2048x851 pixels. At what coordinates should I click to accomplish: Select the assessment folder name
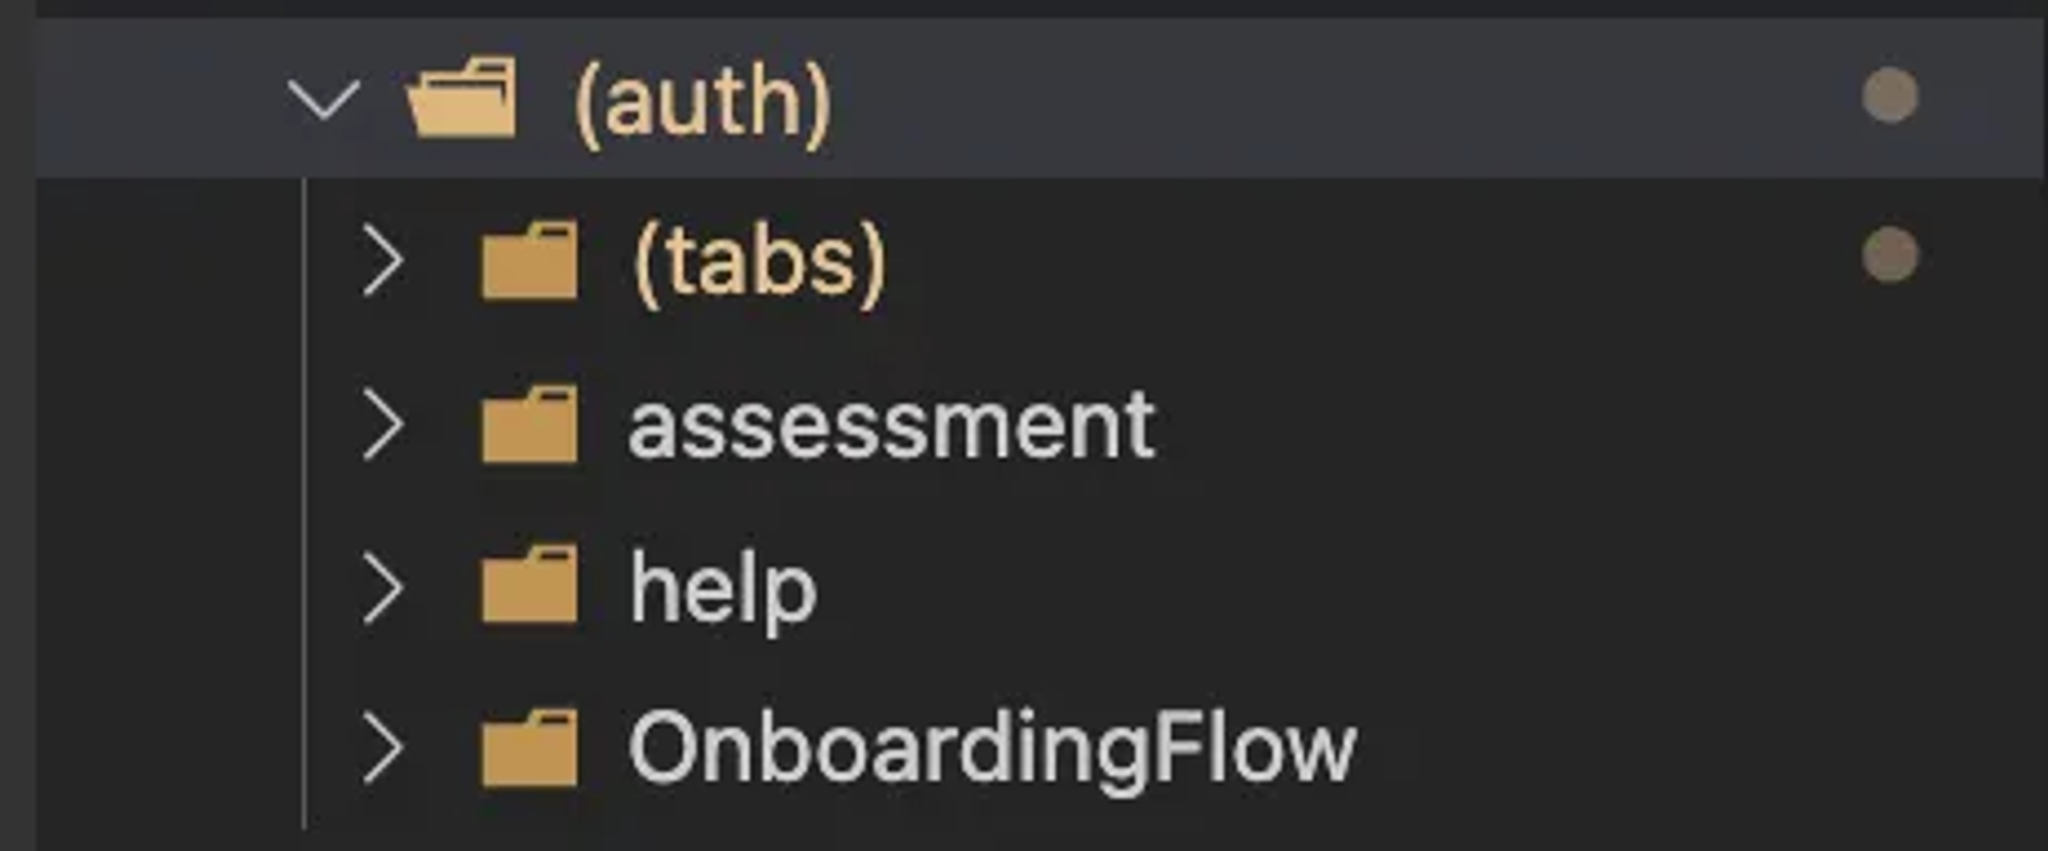point(892,426)
